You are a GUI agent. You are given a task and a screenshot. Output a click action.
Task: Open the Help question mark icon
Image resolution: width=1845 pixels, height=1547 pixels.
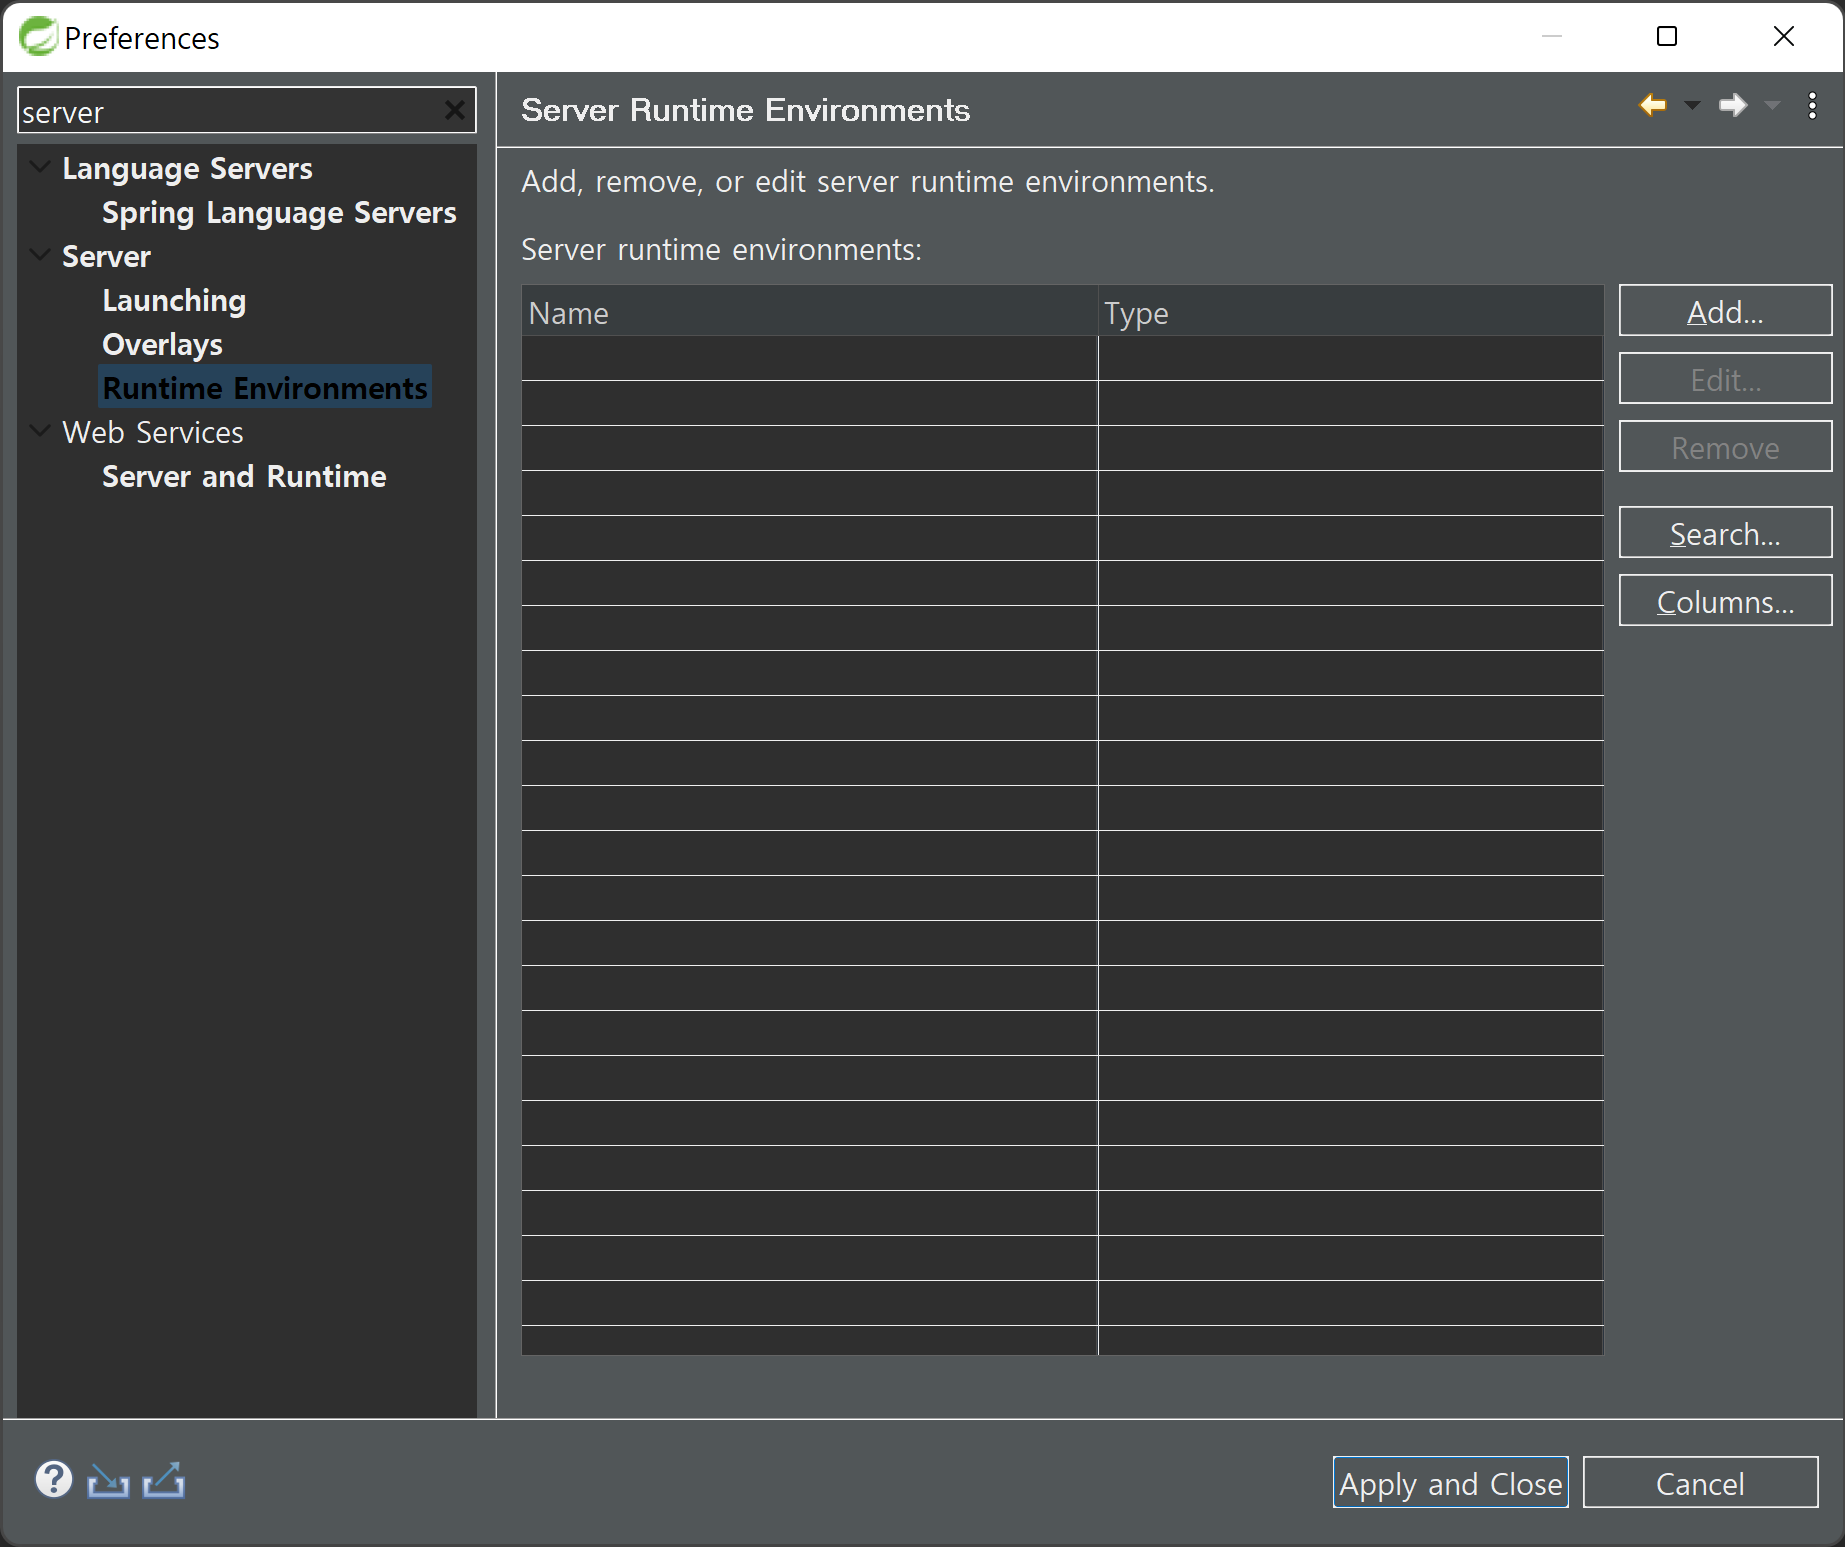click(x=54, y=1479)
